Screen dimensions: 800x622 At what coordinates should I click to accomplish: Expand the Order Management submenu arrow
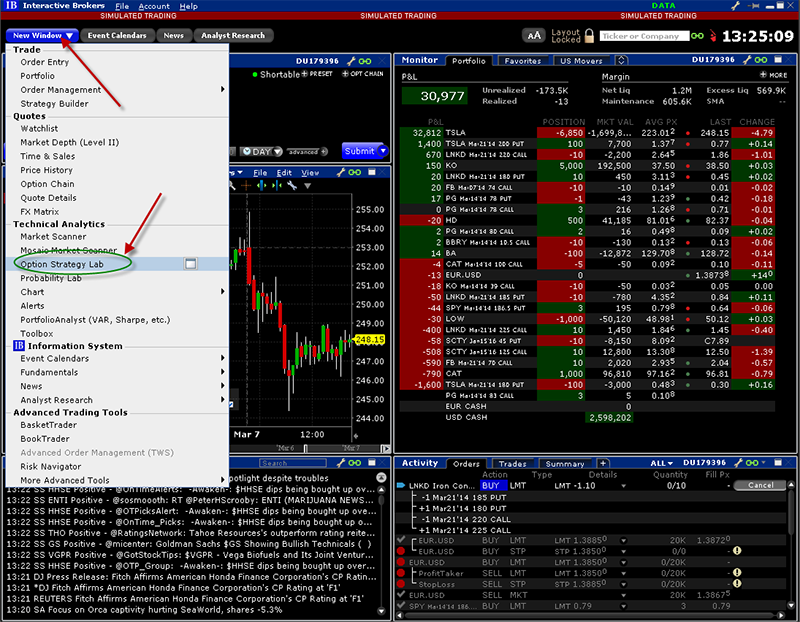(x=222, y=89)
